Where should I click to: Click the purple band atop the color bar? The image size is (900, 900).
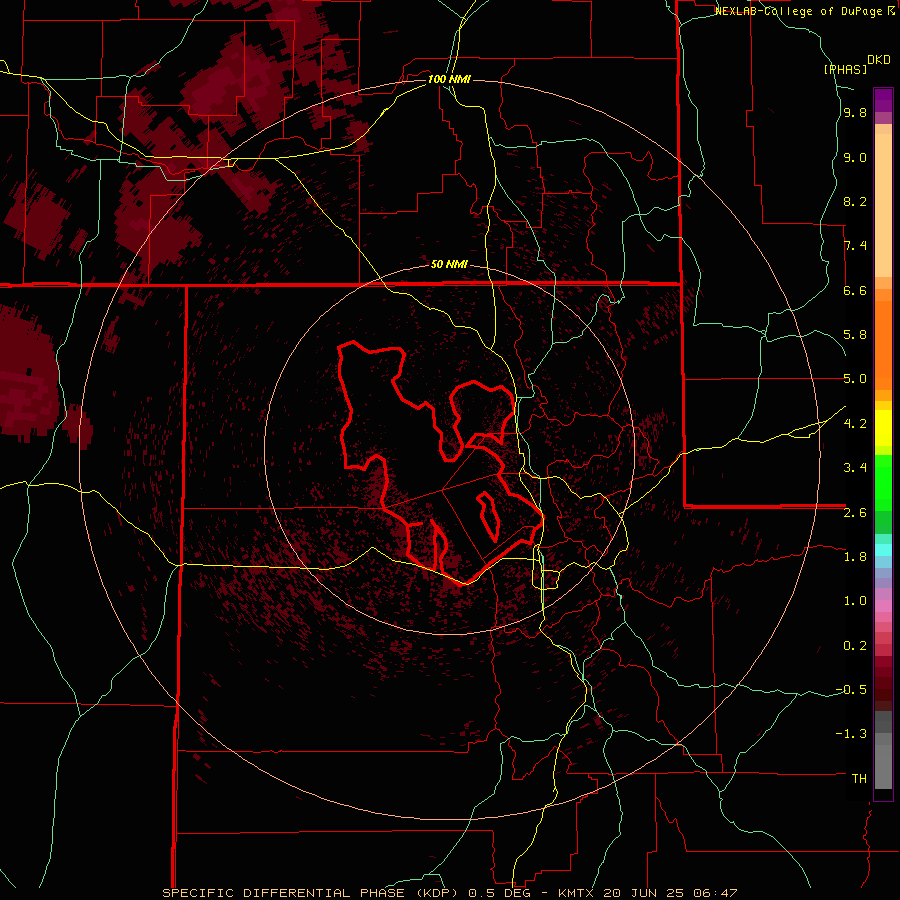tap(883, 100)
